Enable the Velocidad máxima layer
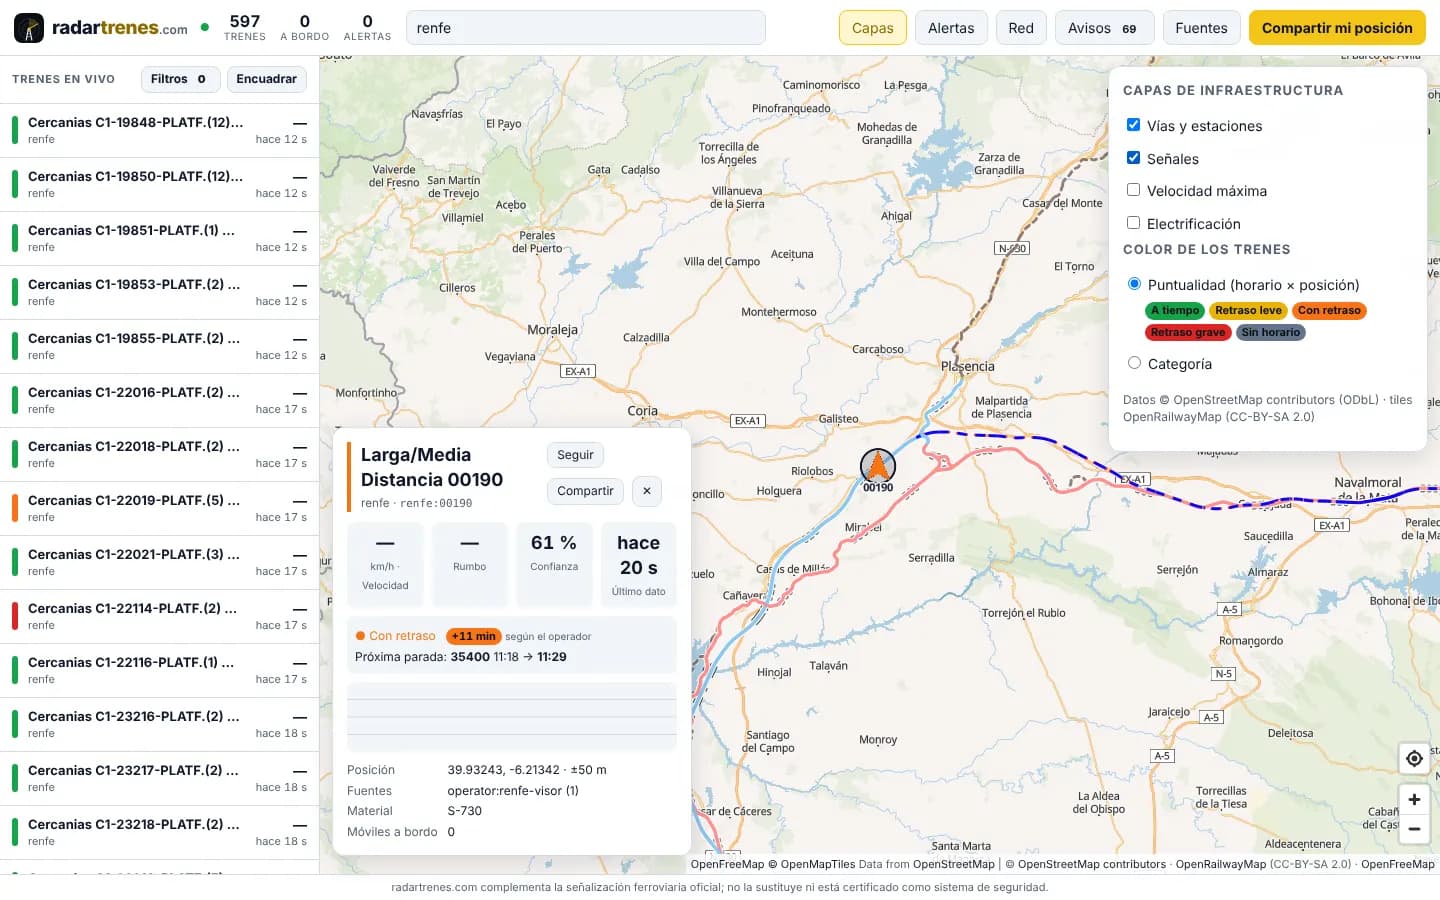Screen dimensions: 1440x900 [1133, 190]
